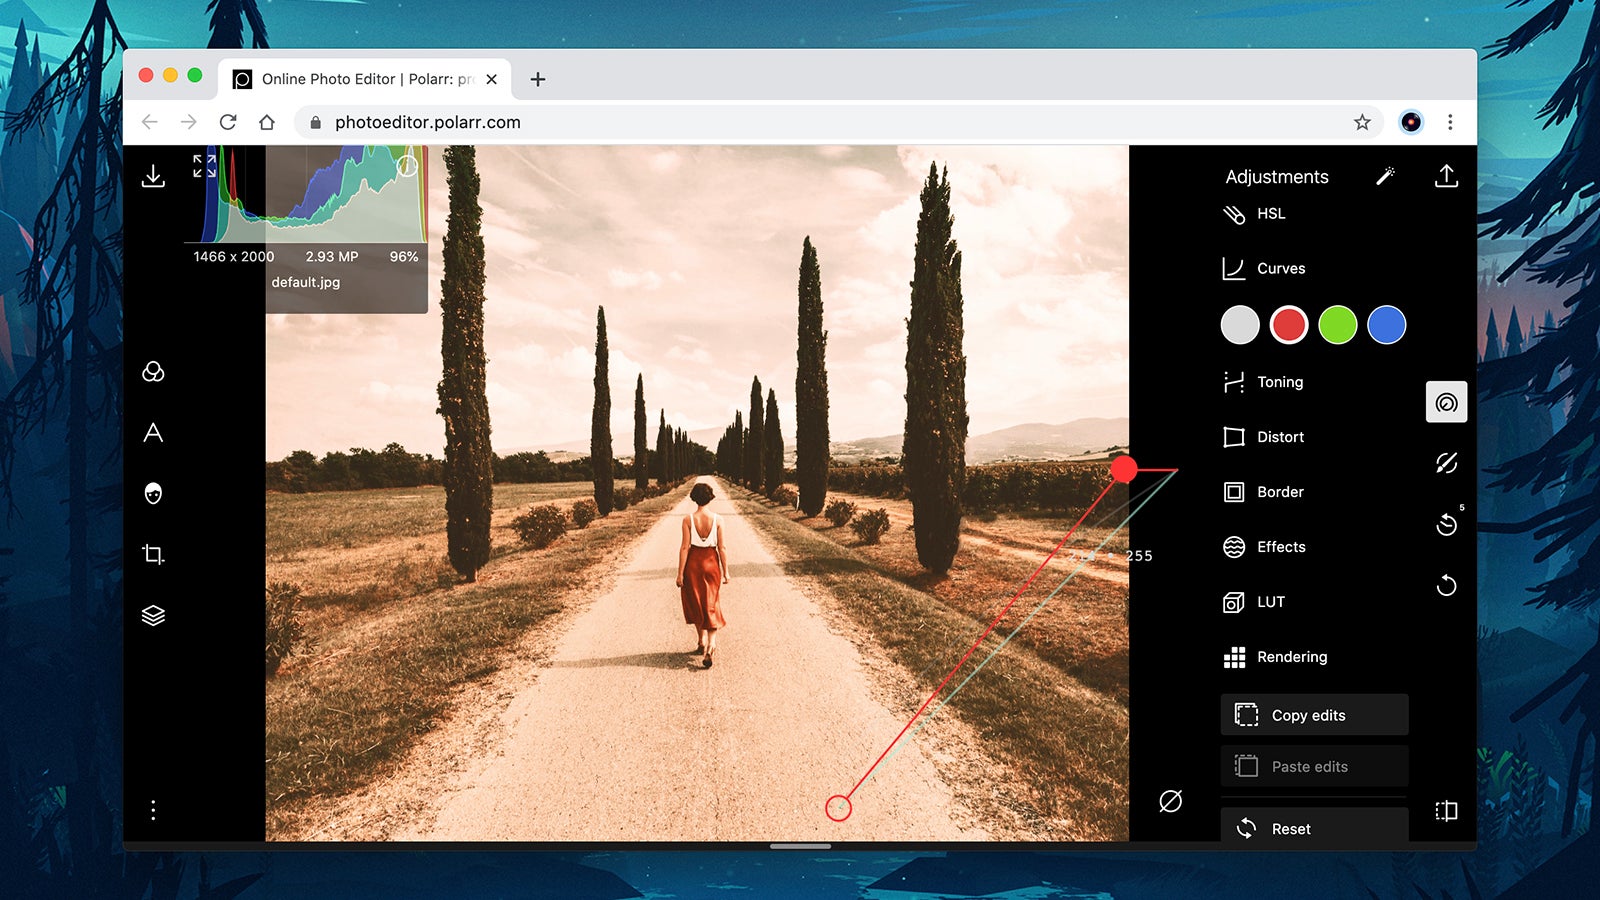
Task: Select the red curves channel swatch
Action: coord(1289,324)
